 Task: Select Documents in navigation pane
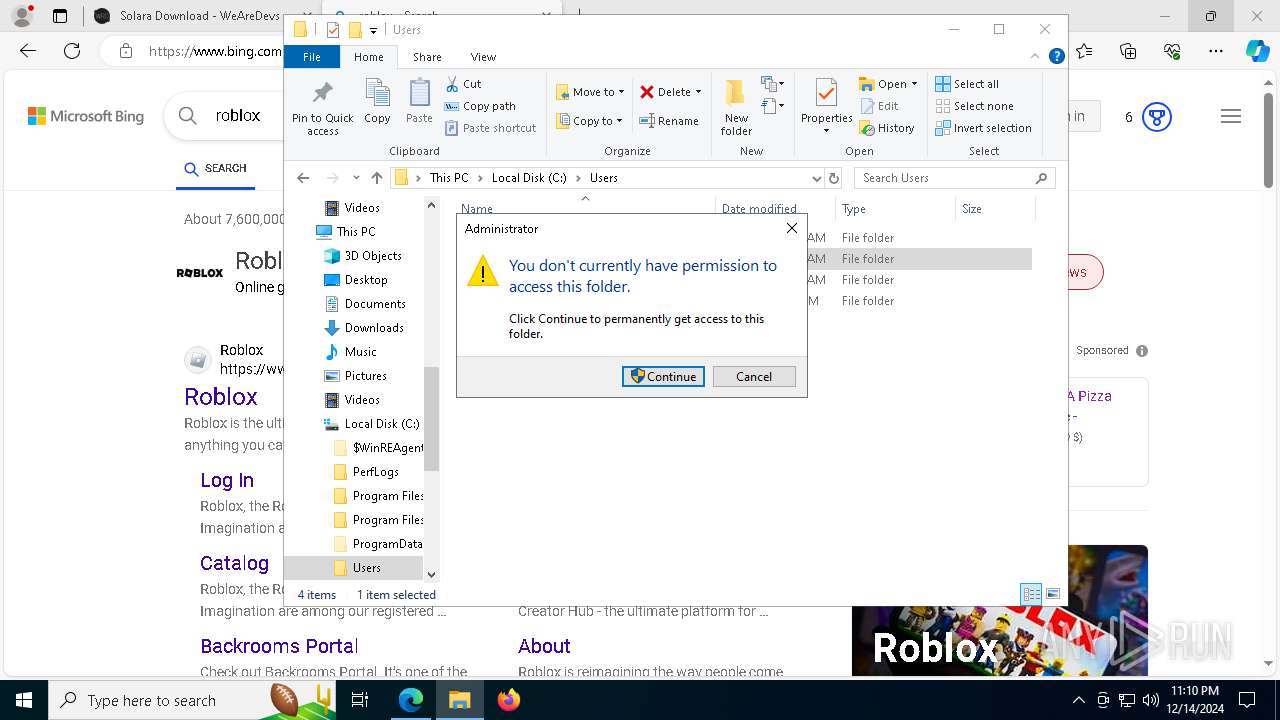pos(374,304)
